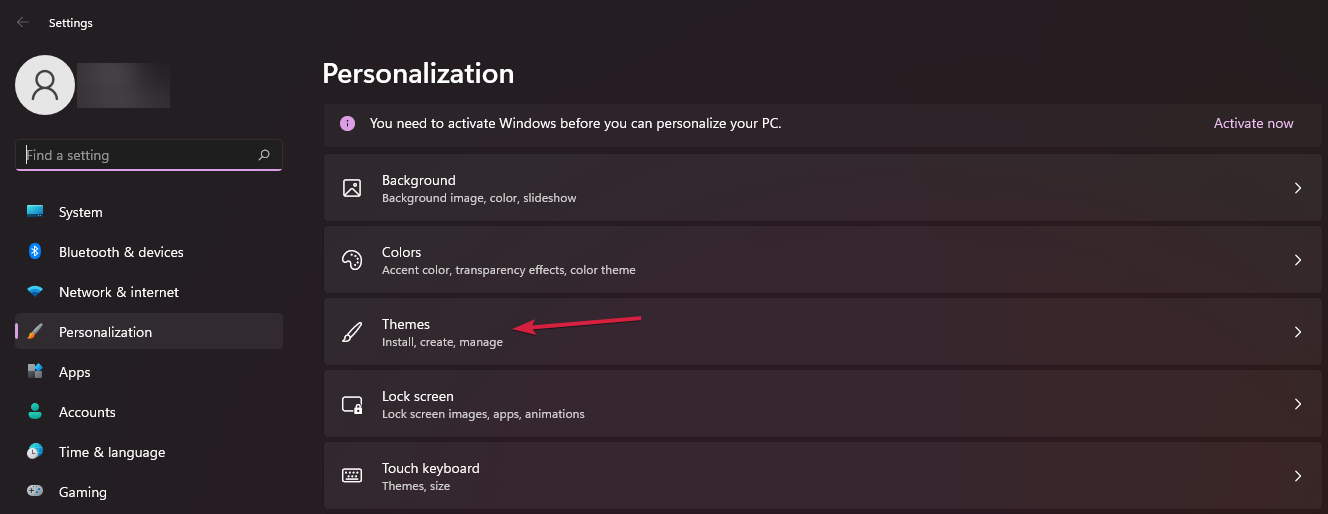Click the Activate now link

click(x=1253, y=124)
